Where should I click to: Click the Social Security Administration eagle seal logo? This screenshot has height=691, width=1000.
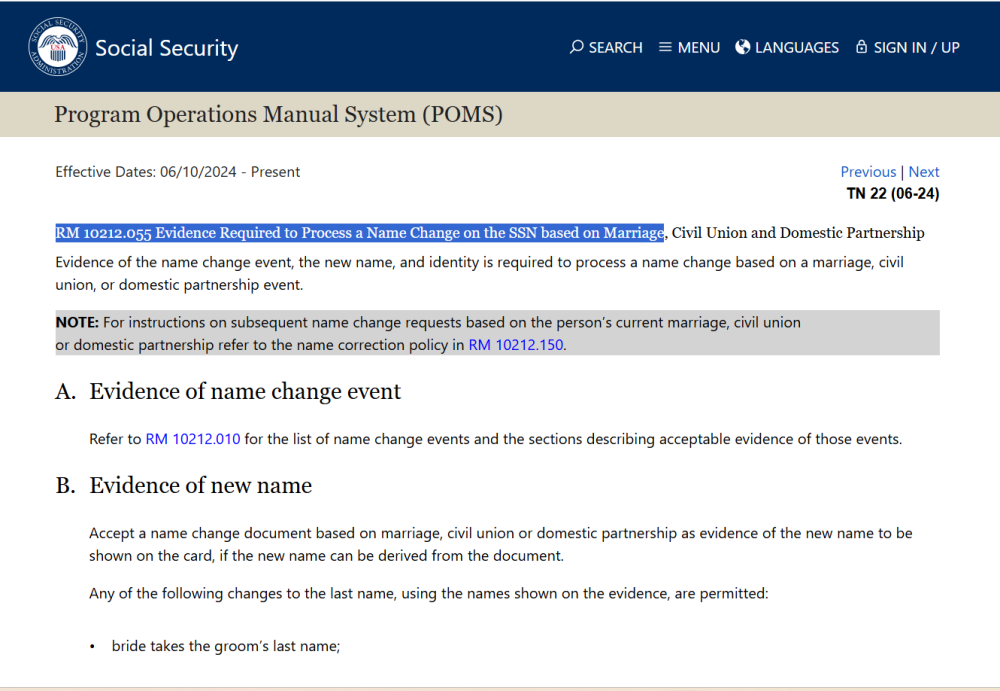(x=58, y=48)
